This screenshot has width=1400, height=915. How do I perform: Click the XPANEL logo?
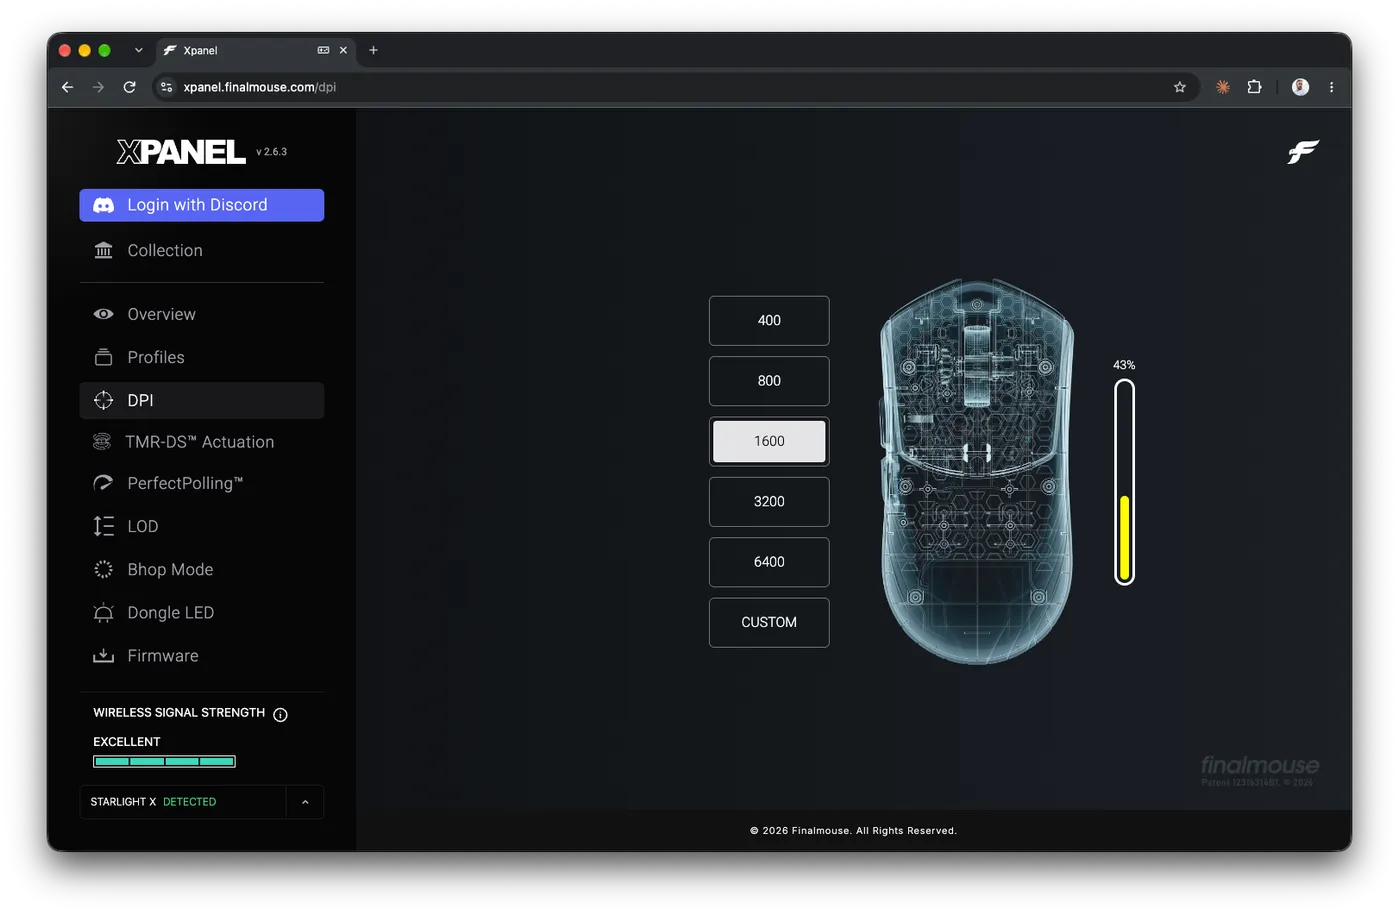click(x=181, y=152)
